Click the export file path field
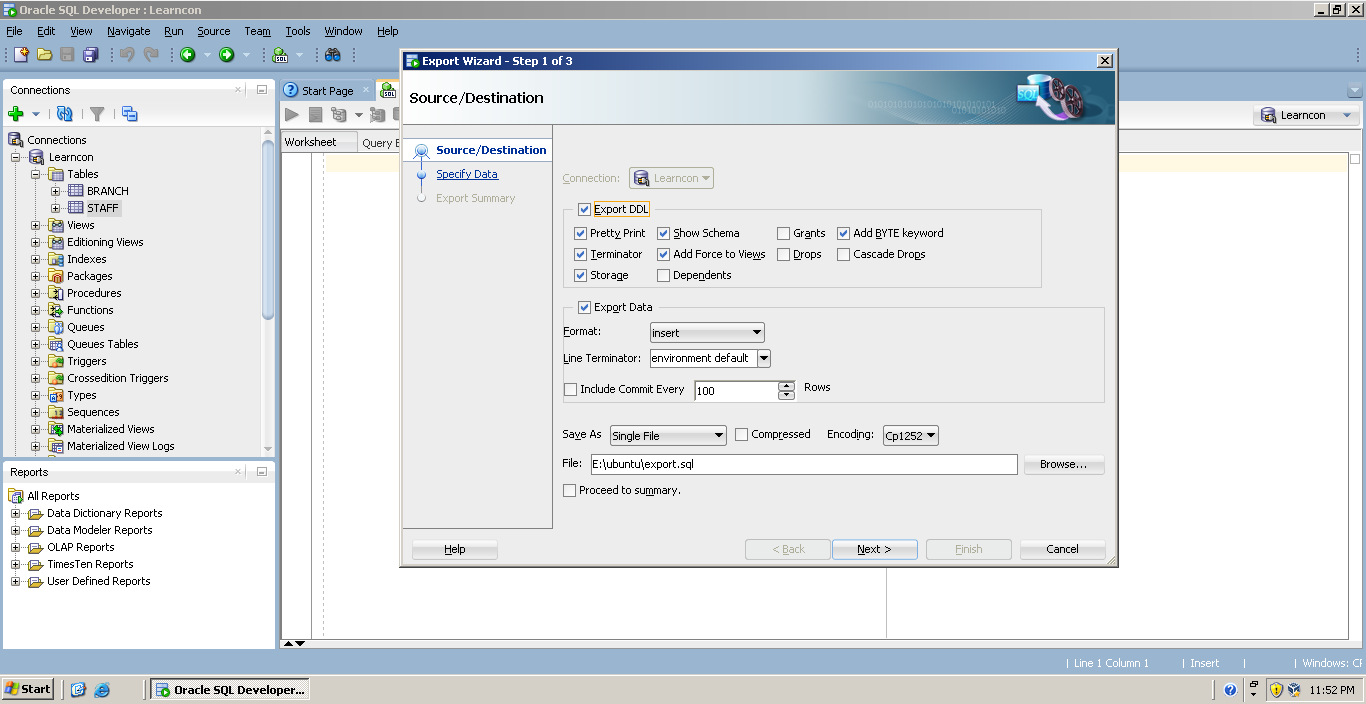Image resolution: width=1366 pixels, height=704 pixels. (x=803, y=464)
